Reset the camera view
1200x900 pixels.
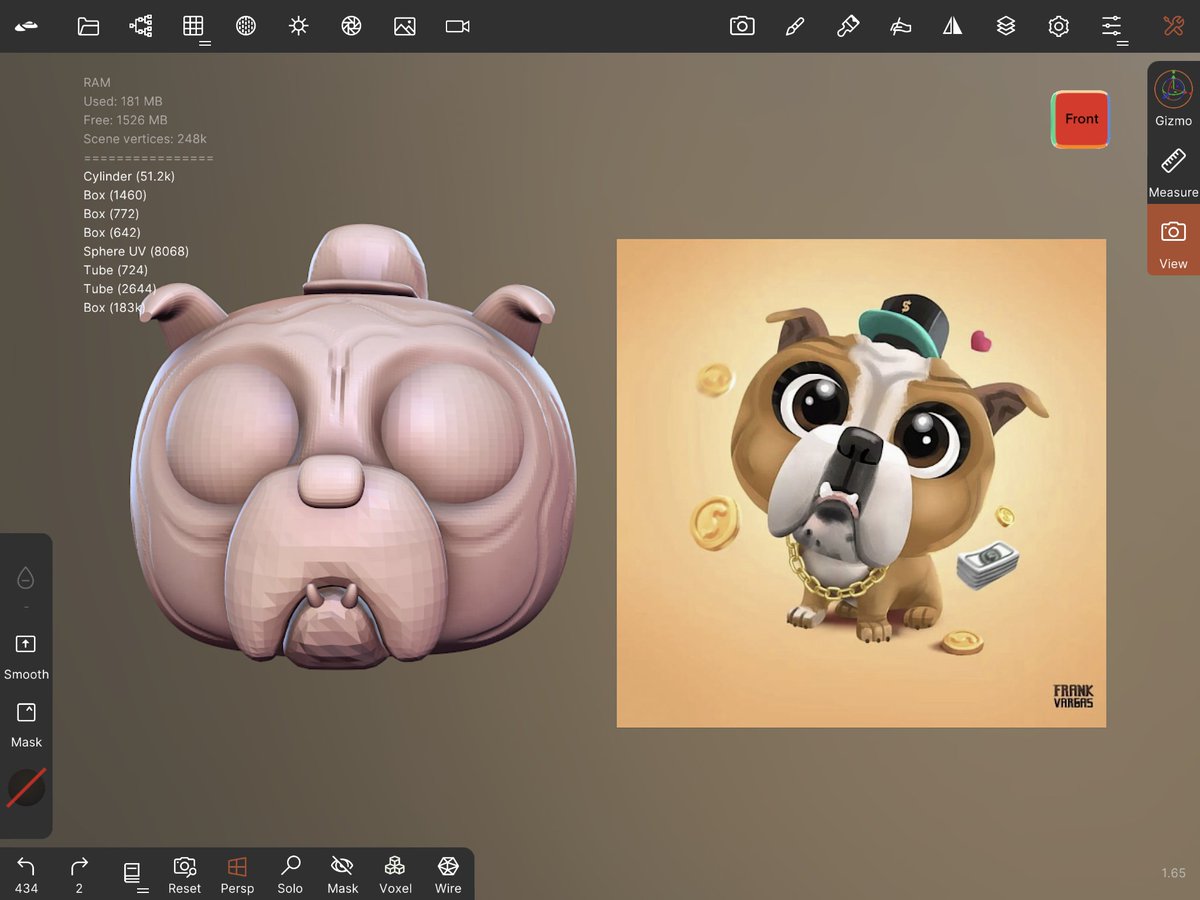pos(184,874)
